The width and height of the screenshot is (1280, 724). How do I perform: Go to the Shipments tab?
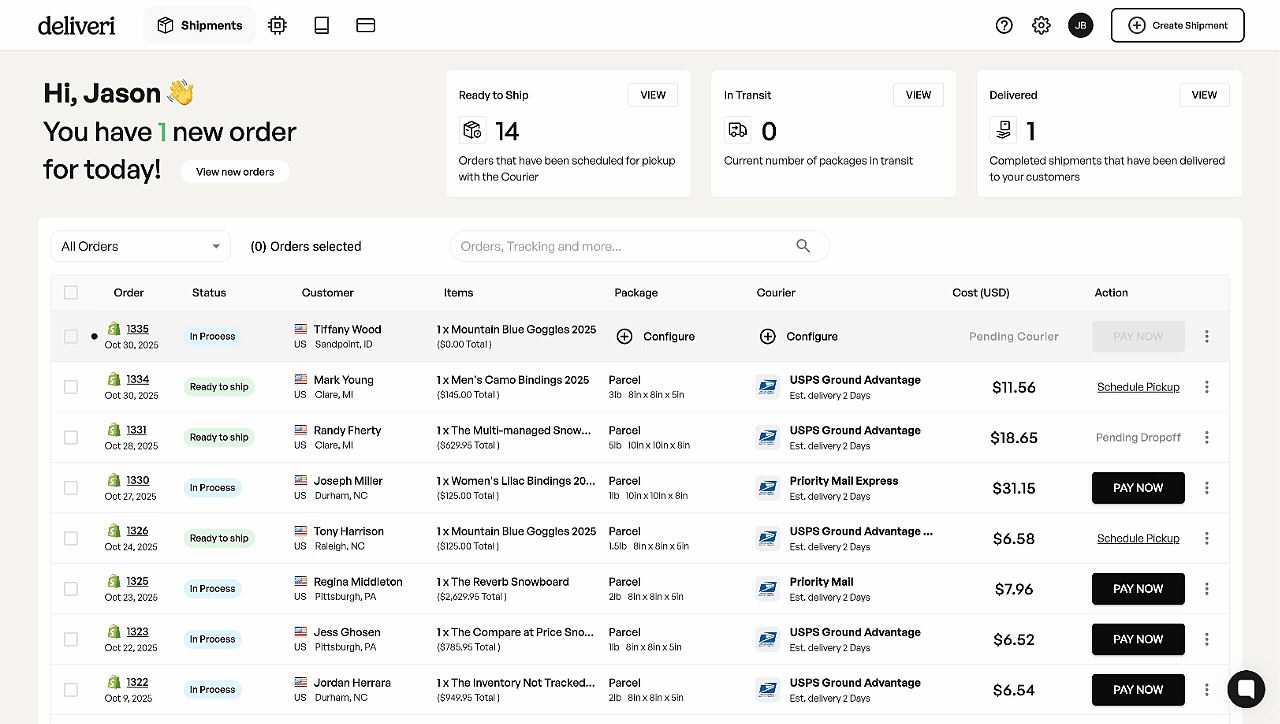(199, 25)
